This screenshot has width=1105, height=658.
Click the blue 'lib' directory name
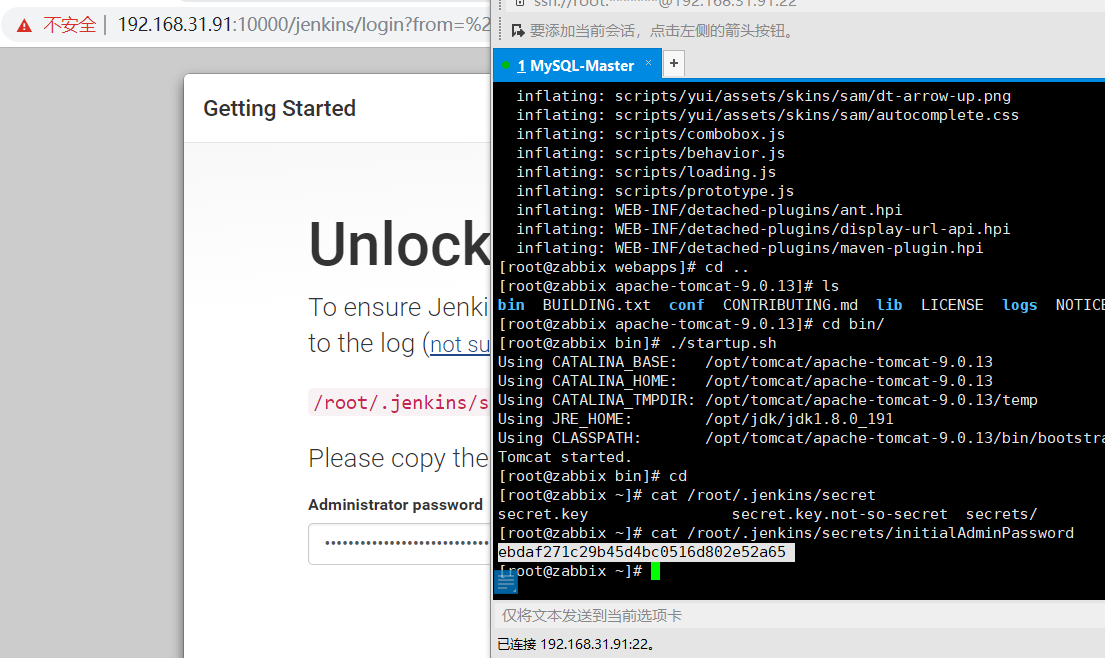click(889, 305)
